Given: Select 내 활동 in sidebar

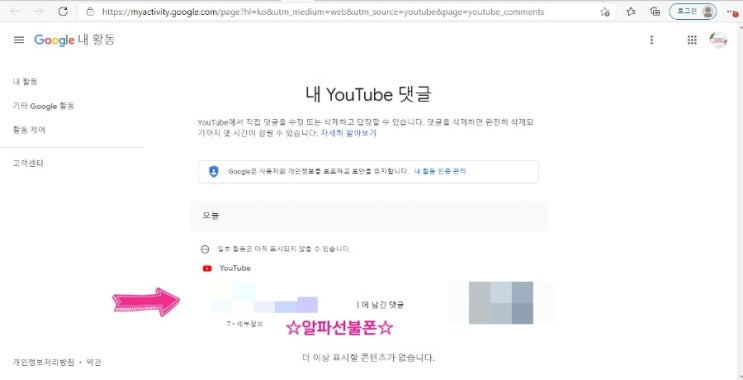Looking at the screenshot, I should click(x=25, y=81).
